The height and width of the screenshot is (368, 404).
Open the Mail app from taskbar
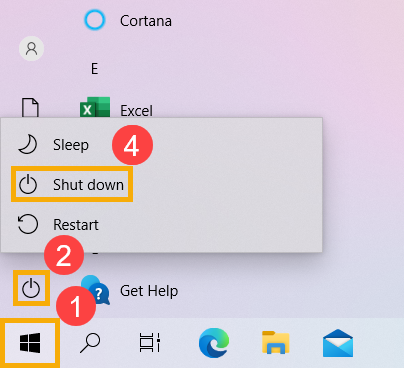tap(338, 343)
